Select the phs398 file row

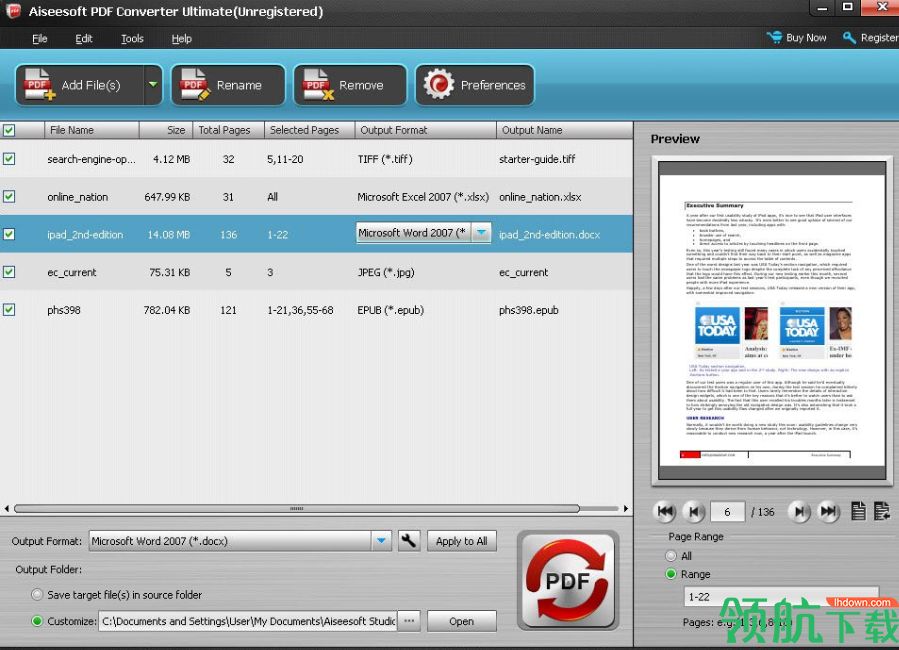(x=316, y=310)
